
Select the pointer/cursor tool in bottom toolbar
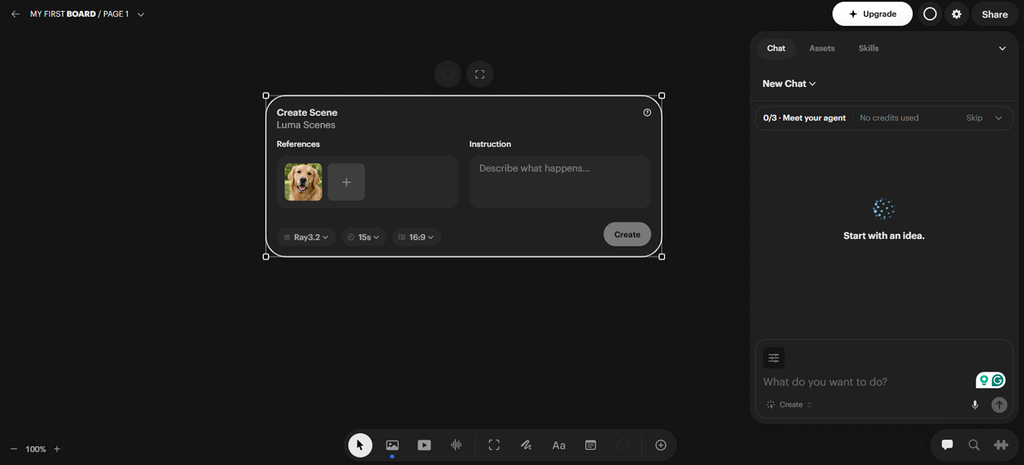(x=360, y=445)
